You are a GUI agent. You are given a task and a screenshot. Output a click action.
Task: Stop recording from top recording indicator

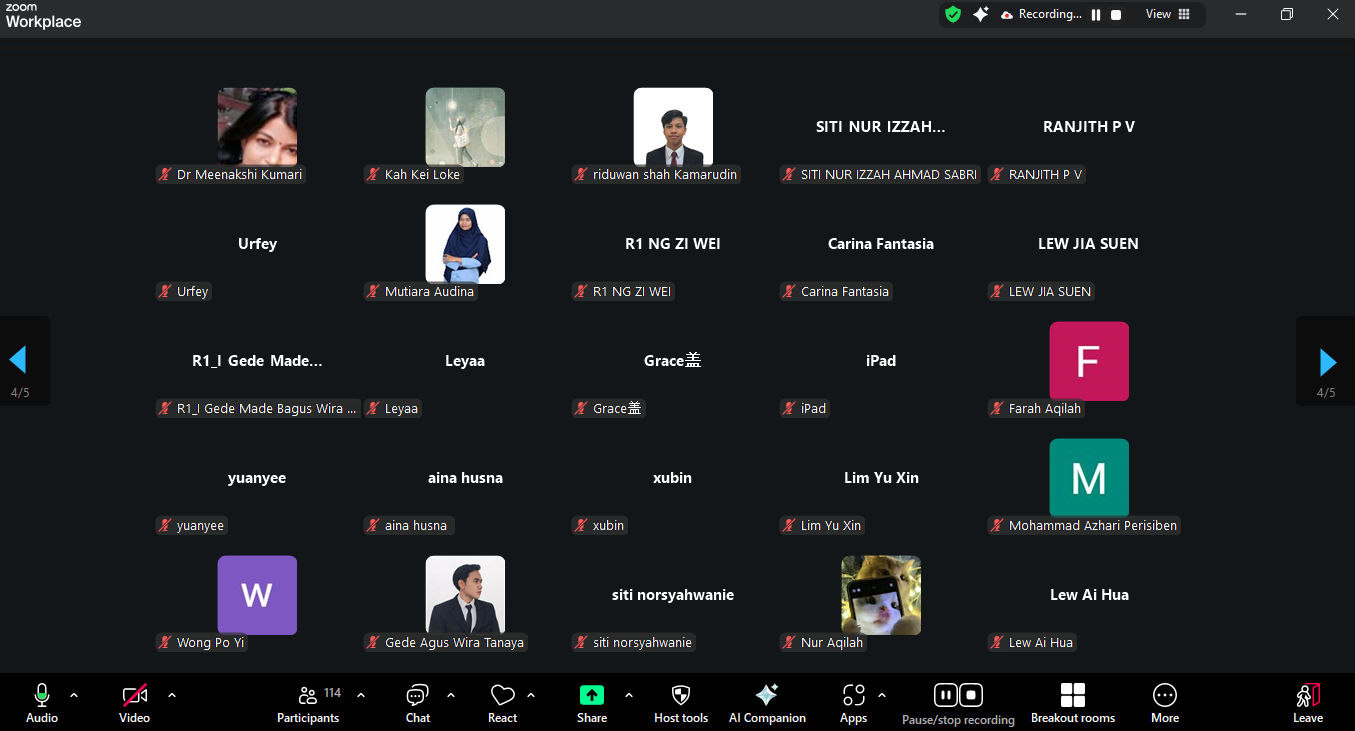(x=1116, y=15)
